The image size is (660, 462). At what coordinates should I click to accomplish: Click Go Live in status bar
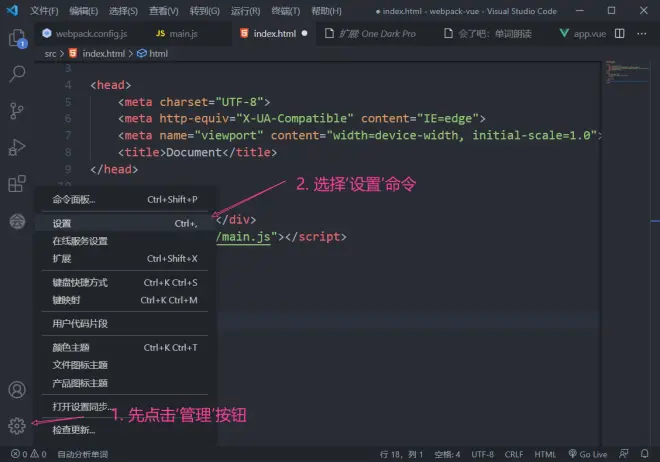(588, 454)
